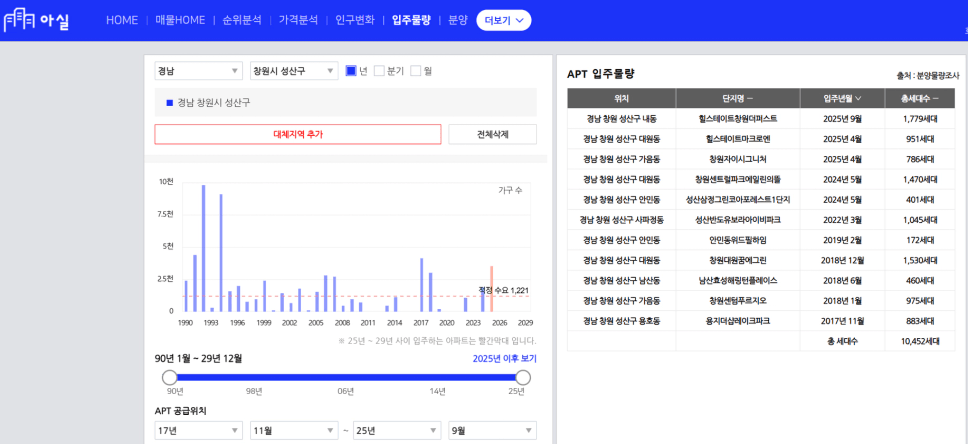The image size is (968, 444).
Task: Open the HOME menu
Action: pyautogui.click(x=122, y=20)
